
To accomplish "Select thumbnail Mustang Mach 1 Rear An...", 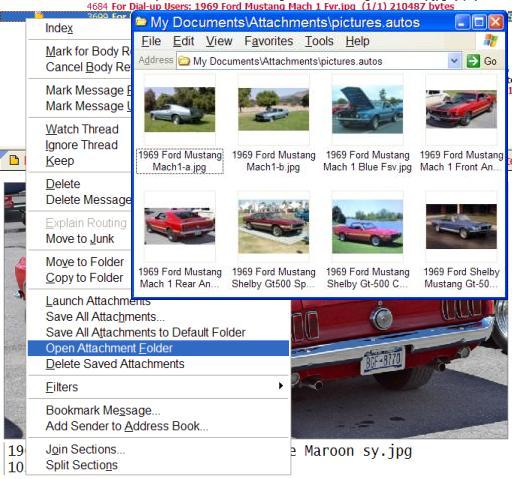I will click(180, 226).
